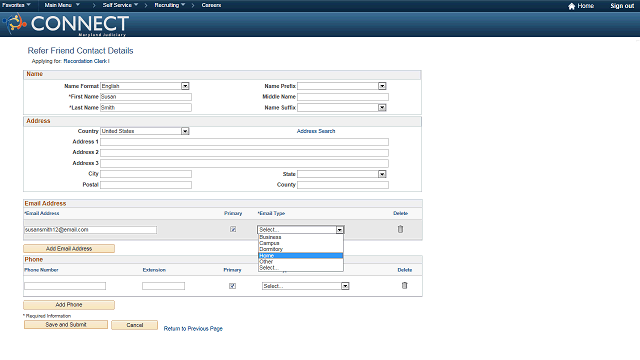Toggle the Primary checkbox for phone number
640x360 pixels.
click(x=232, y=286)
